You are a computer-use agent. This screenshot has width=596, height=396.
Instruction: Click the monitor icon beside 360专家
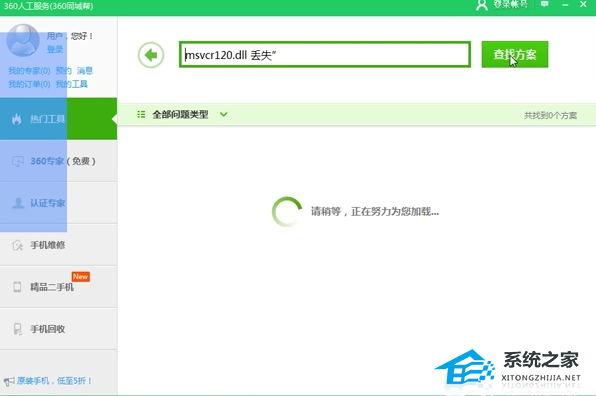point(17,161)
